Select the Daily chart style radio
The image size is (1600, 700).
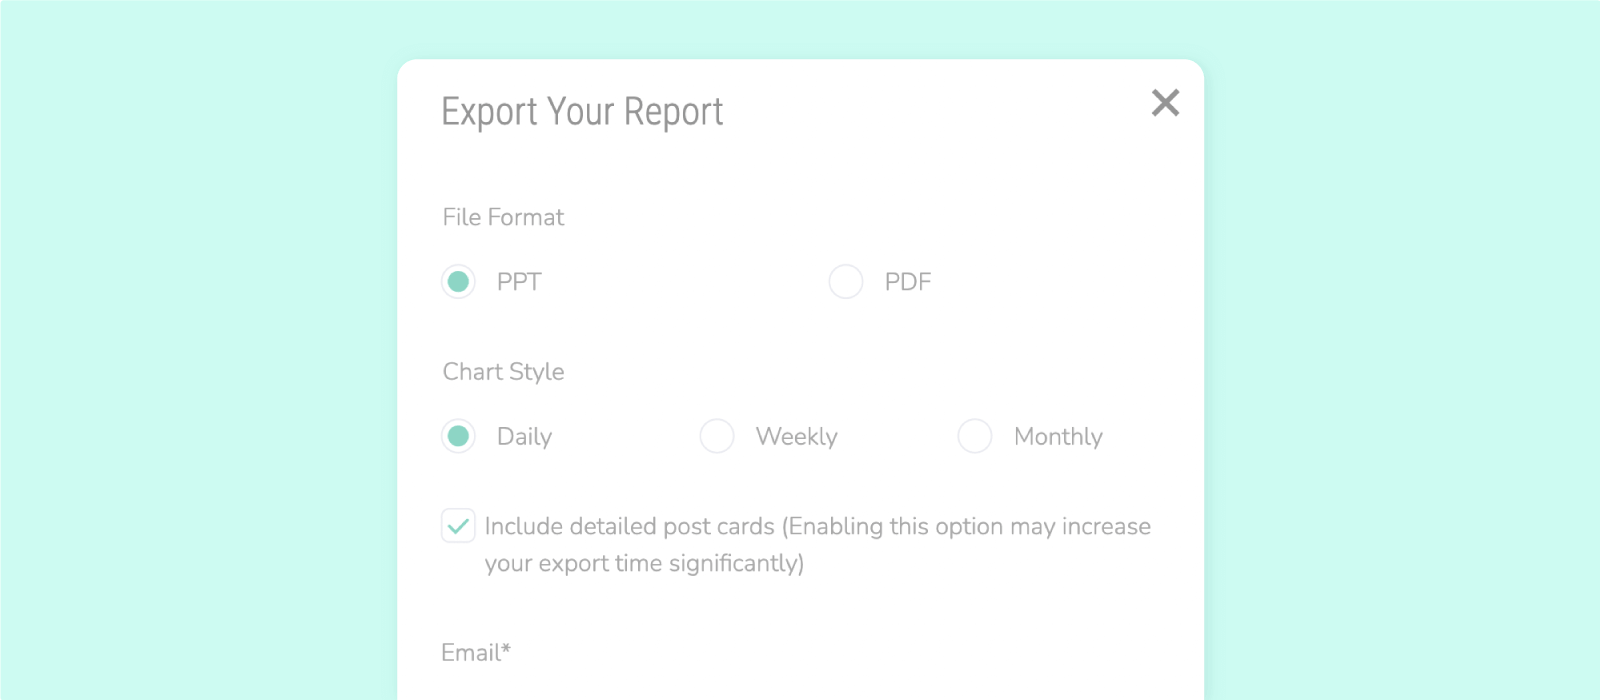[x=459, y=436]
